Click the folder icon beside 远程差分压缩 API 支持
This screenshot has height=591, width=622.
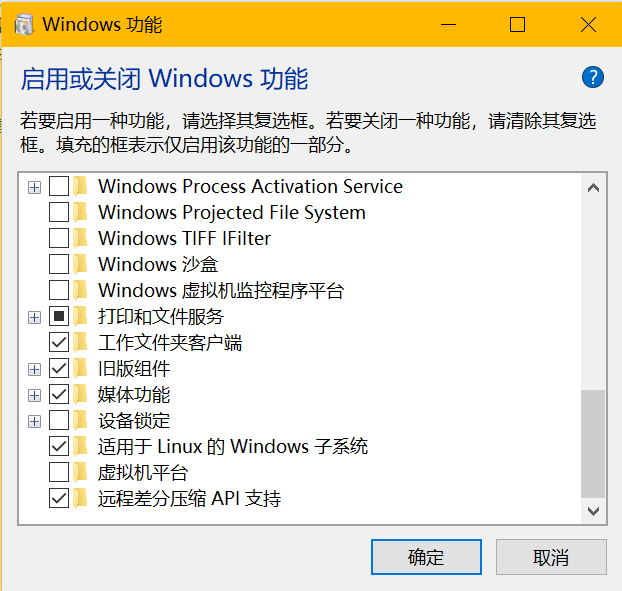click(82, 499)
